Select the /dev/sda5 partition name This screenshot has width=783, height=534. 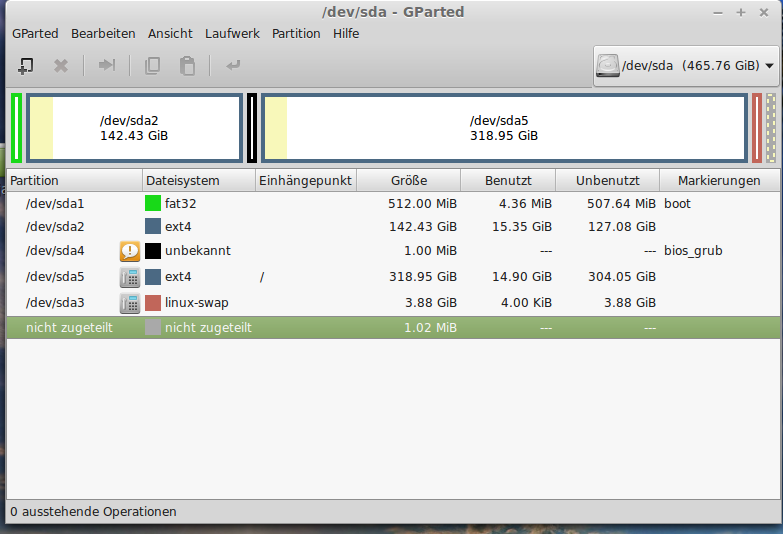[x=55, y=277]
